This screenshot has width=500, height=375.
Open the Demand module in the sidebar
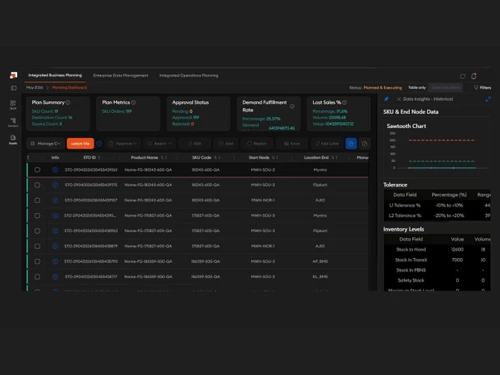point(13,122)
